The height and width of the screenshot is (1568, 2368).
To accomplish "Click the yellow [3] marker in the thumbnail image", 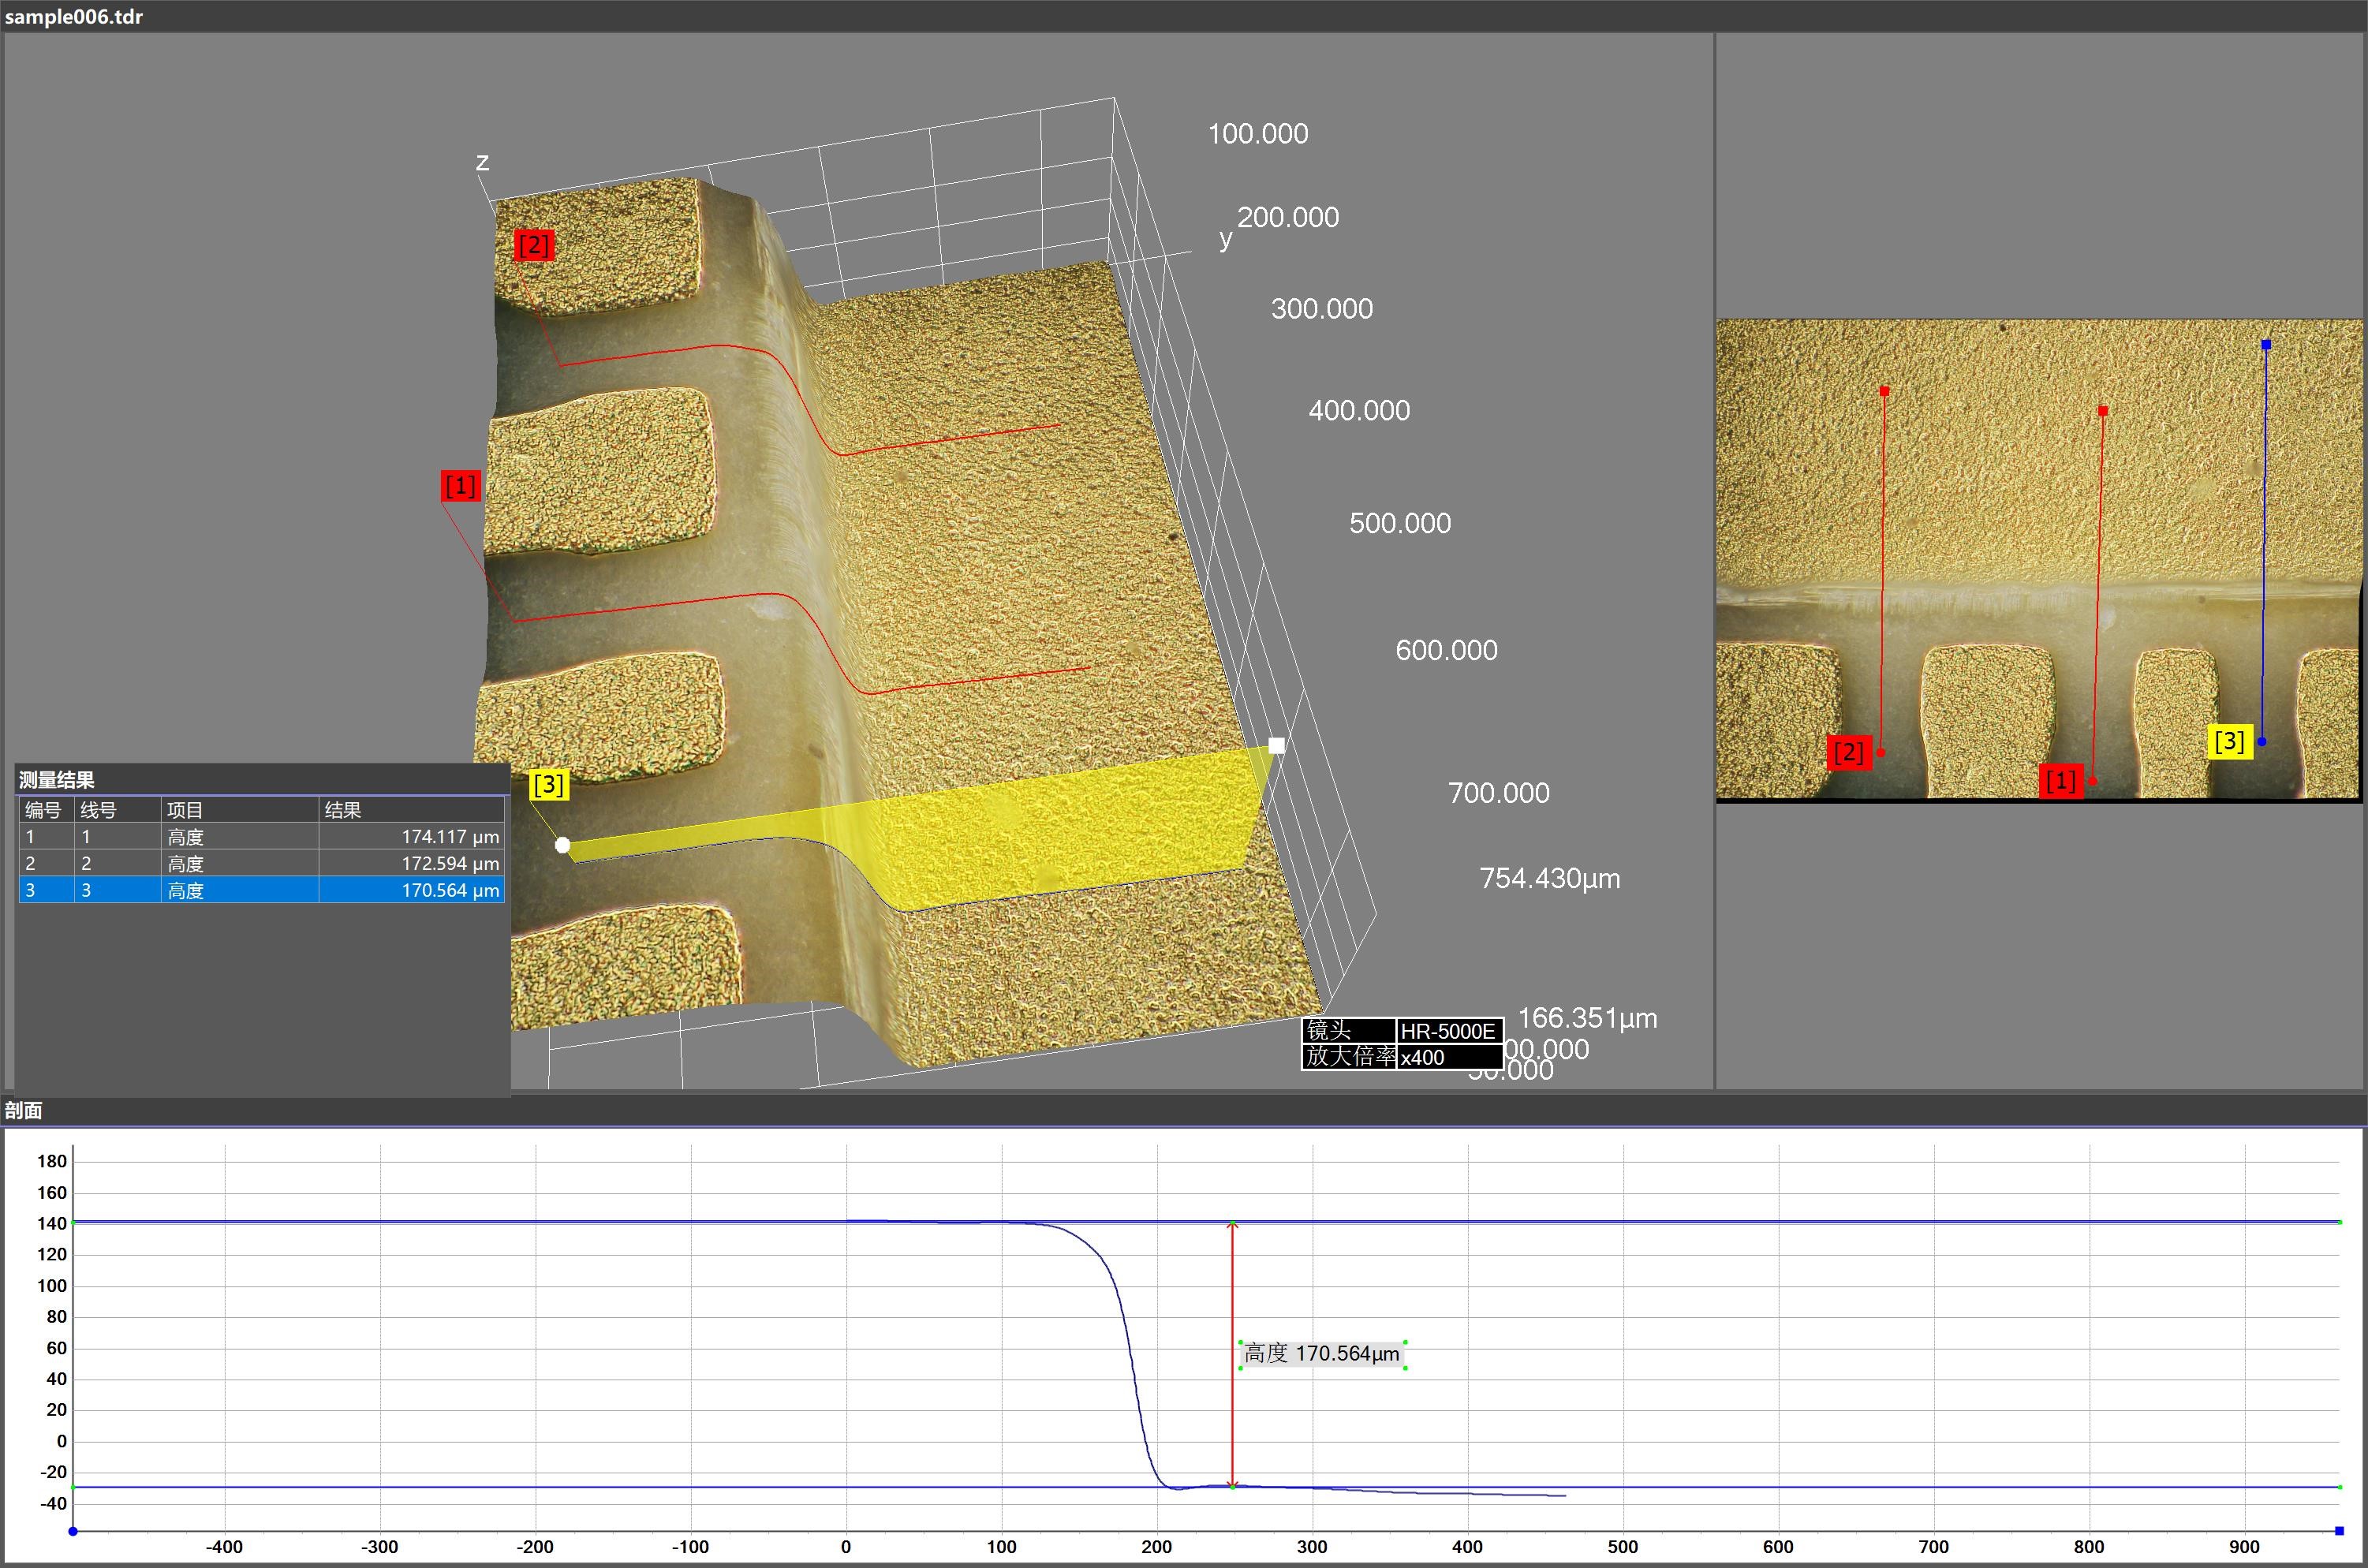I will click(2229, 741).
